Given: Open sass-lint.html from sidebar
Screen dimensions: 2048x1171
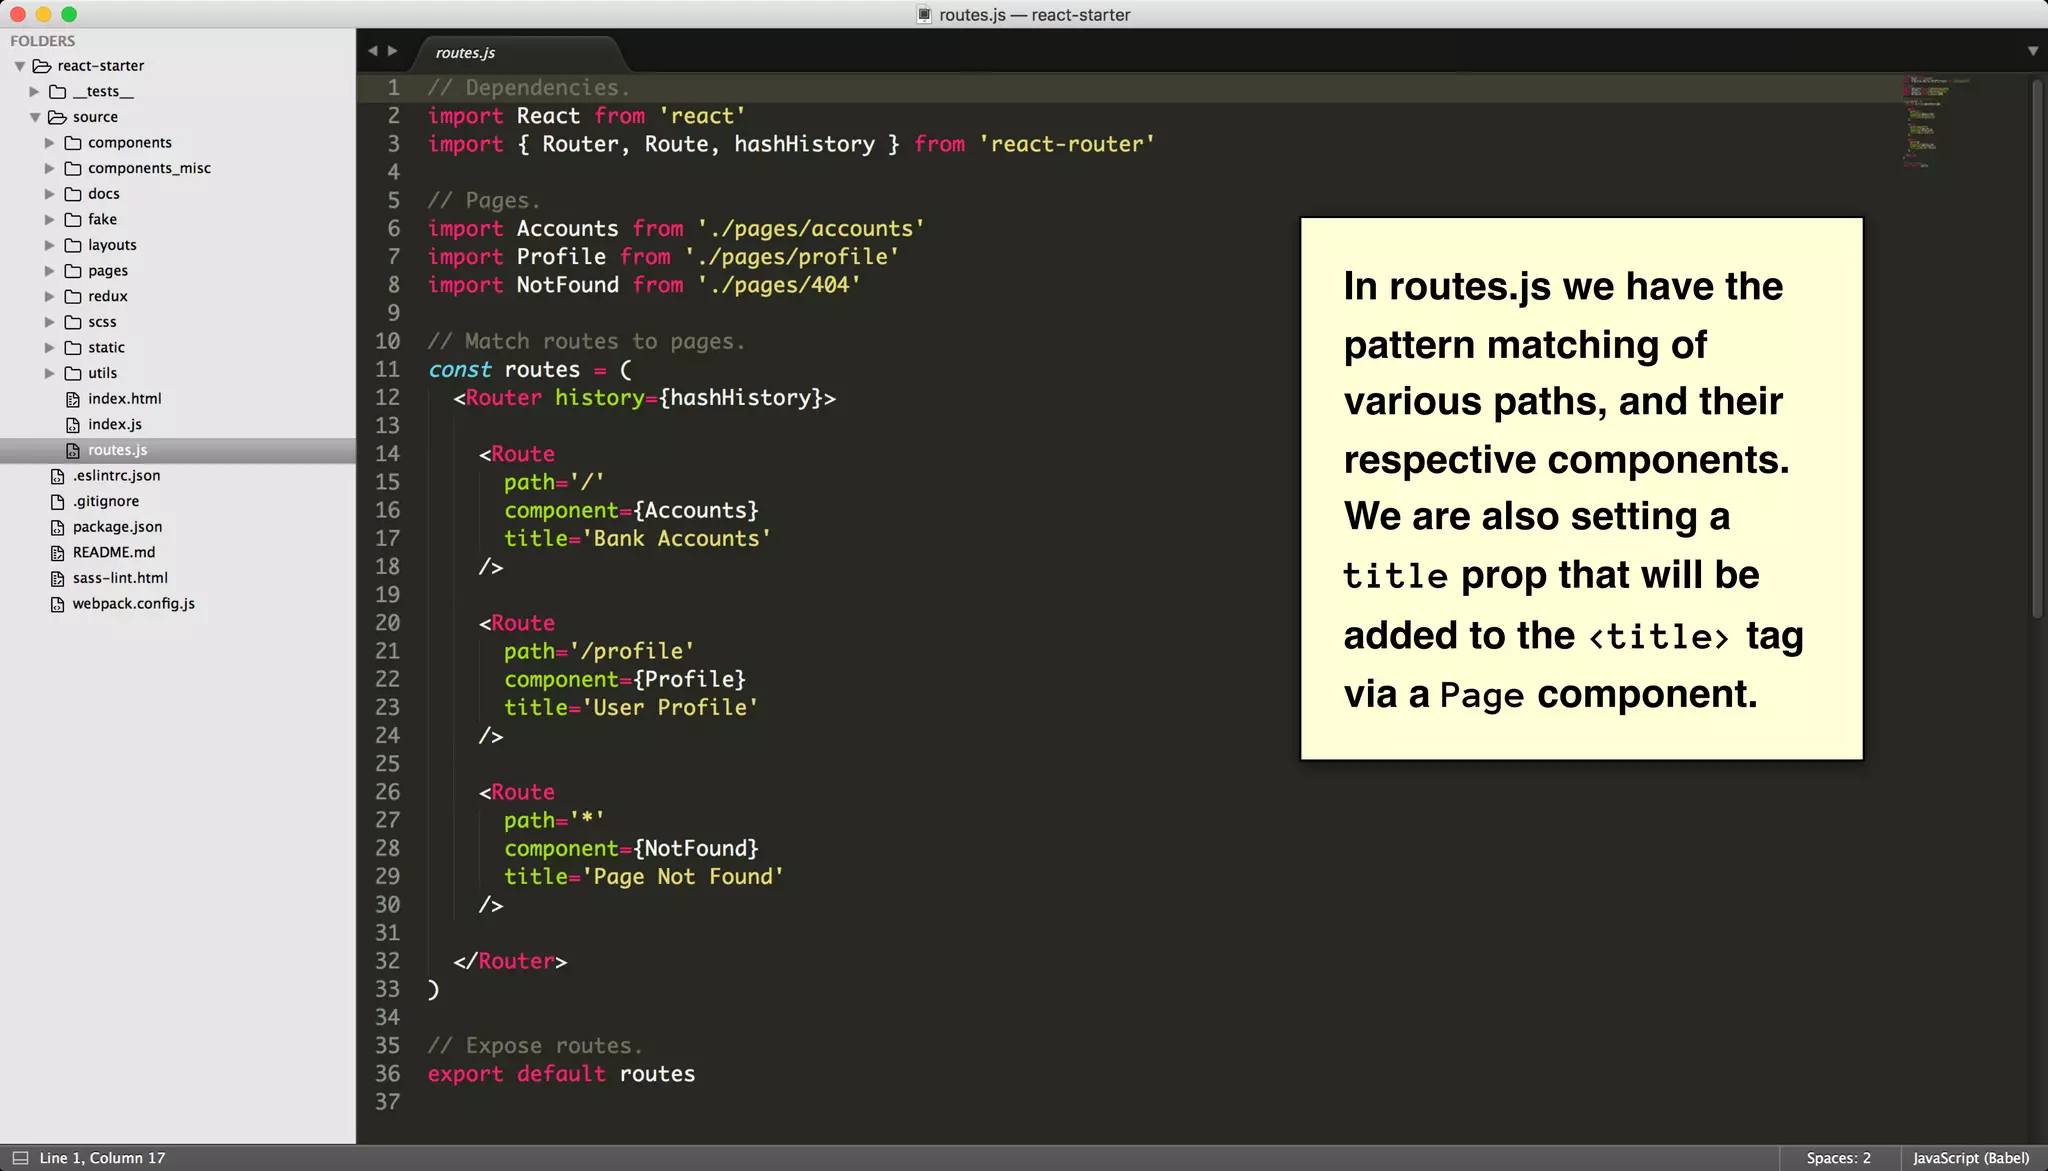Looking at the screenshot, I should [120, 578].
